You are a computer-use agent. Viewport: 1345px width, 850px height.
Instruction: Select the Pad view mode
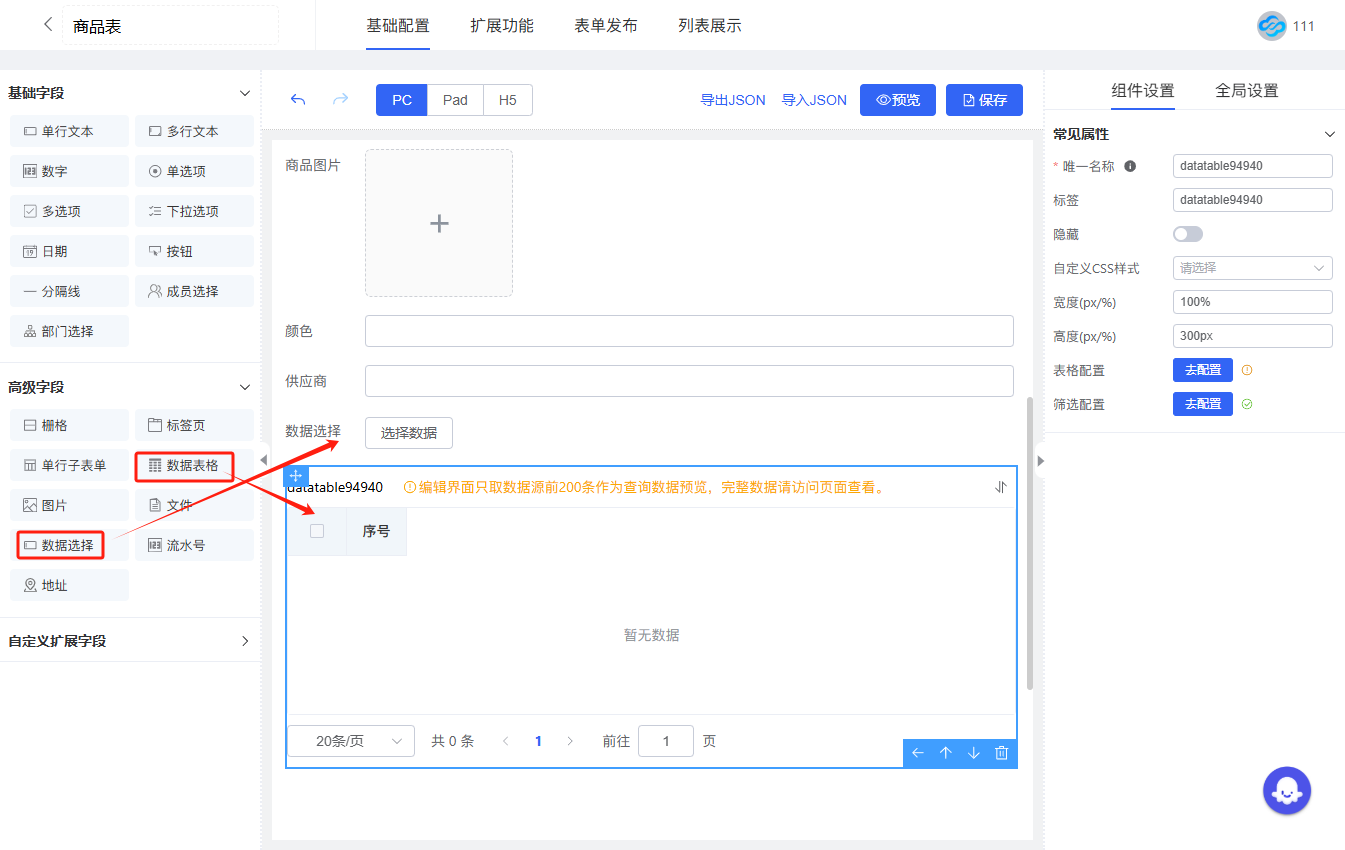pyautogui.click(x=455, y=100)
